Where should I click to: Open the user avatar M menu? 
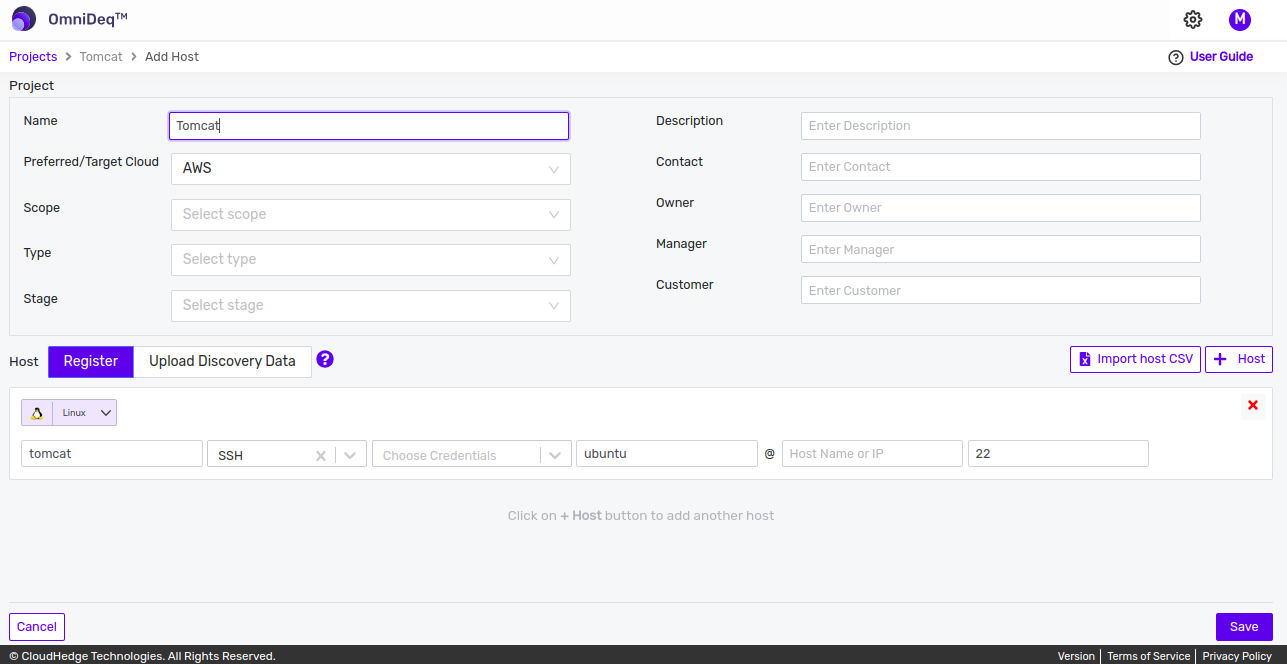1240,19
